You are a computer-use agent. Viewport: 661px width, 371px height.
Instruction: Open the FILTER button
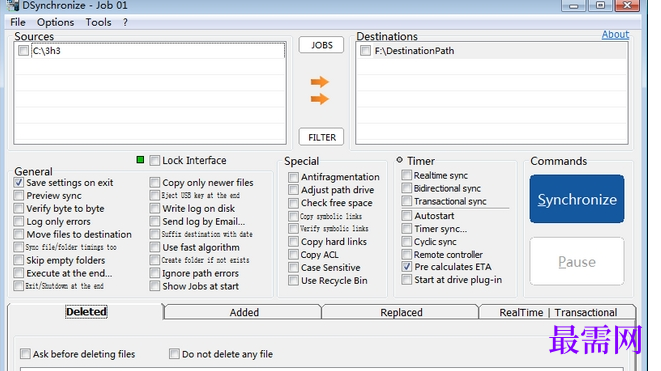[x=321, y=137]
